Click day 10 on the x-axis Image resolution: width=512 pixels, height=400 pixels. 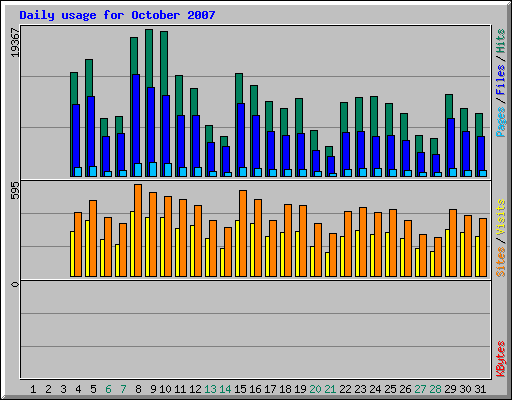point(165,389)
